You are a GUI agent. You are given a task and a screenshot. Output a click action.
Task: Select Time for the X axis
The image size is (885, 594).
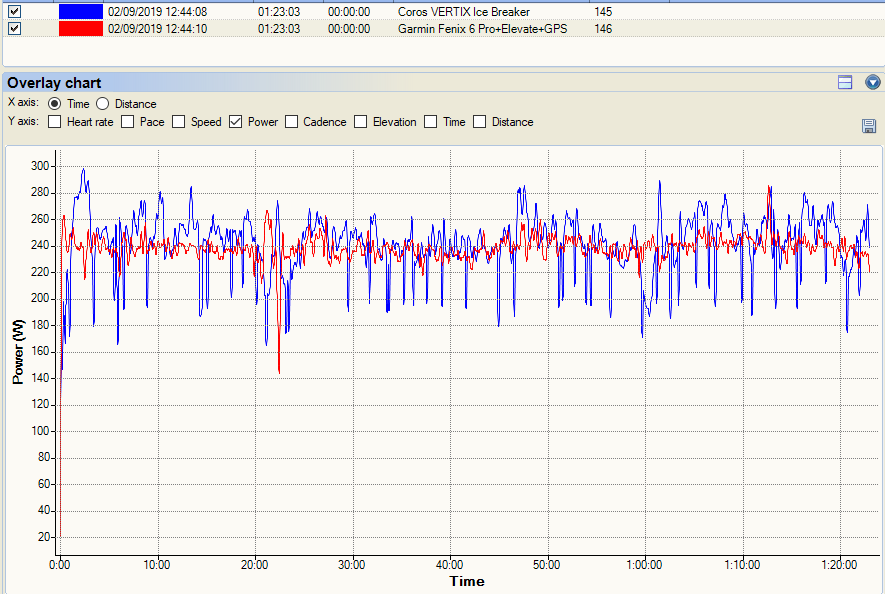55,104
